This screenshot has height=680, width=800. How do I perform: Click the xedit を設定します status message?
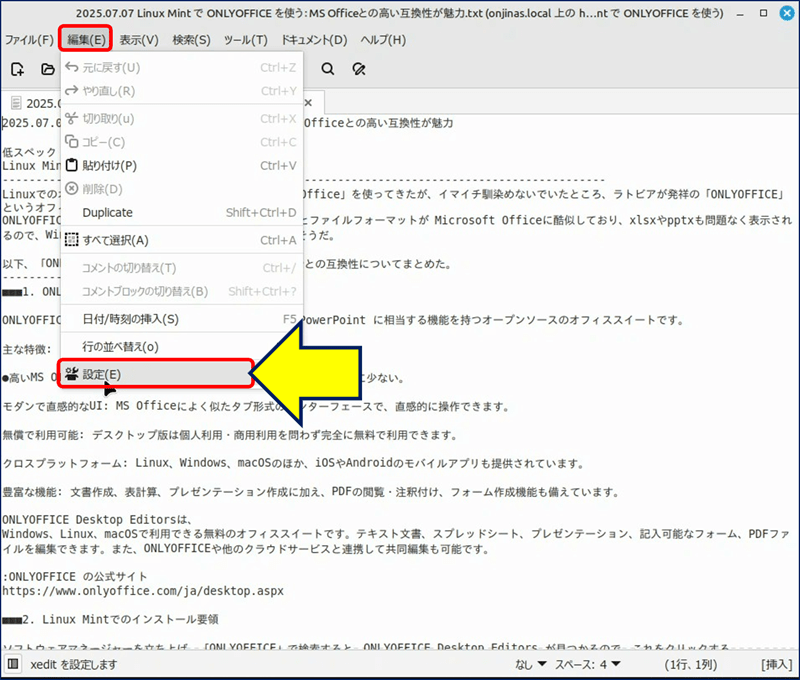[x=73, y=664]
